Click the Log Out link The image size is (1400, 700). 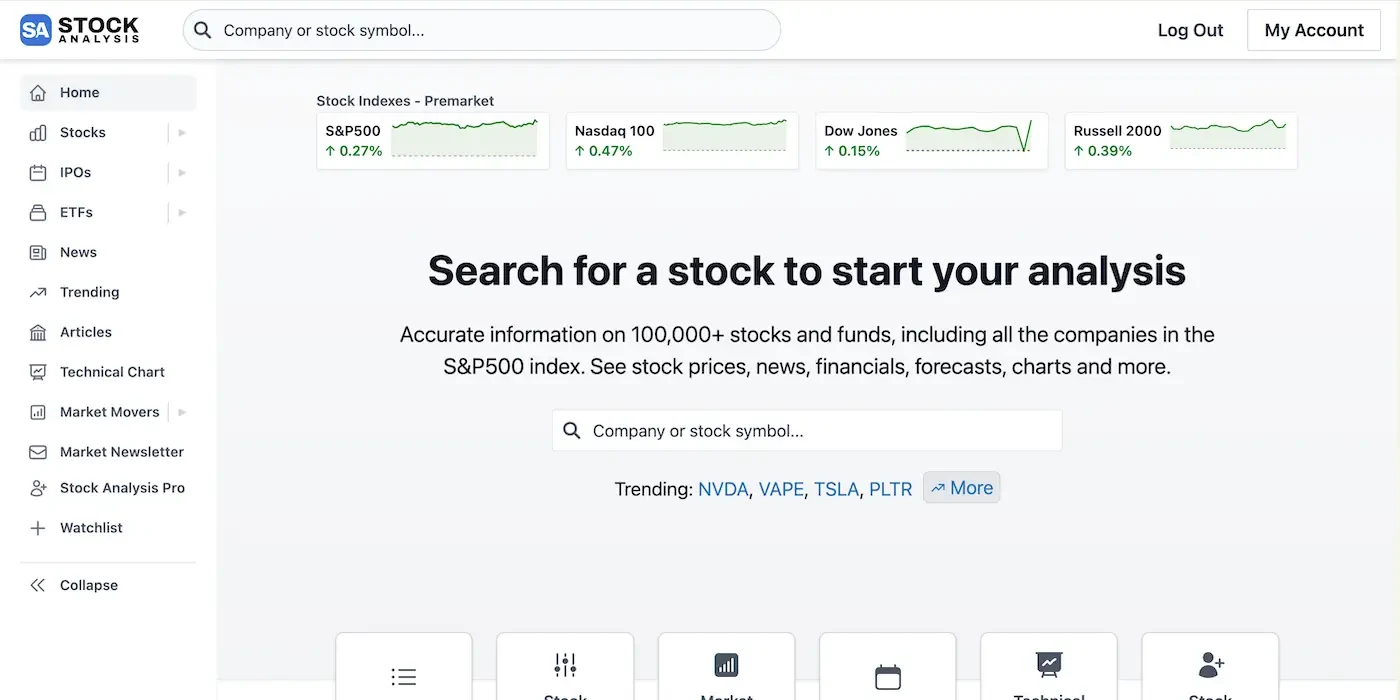(1190, 30)
